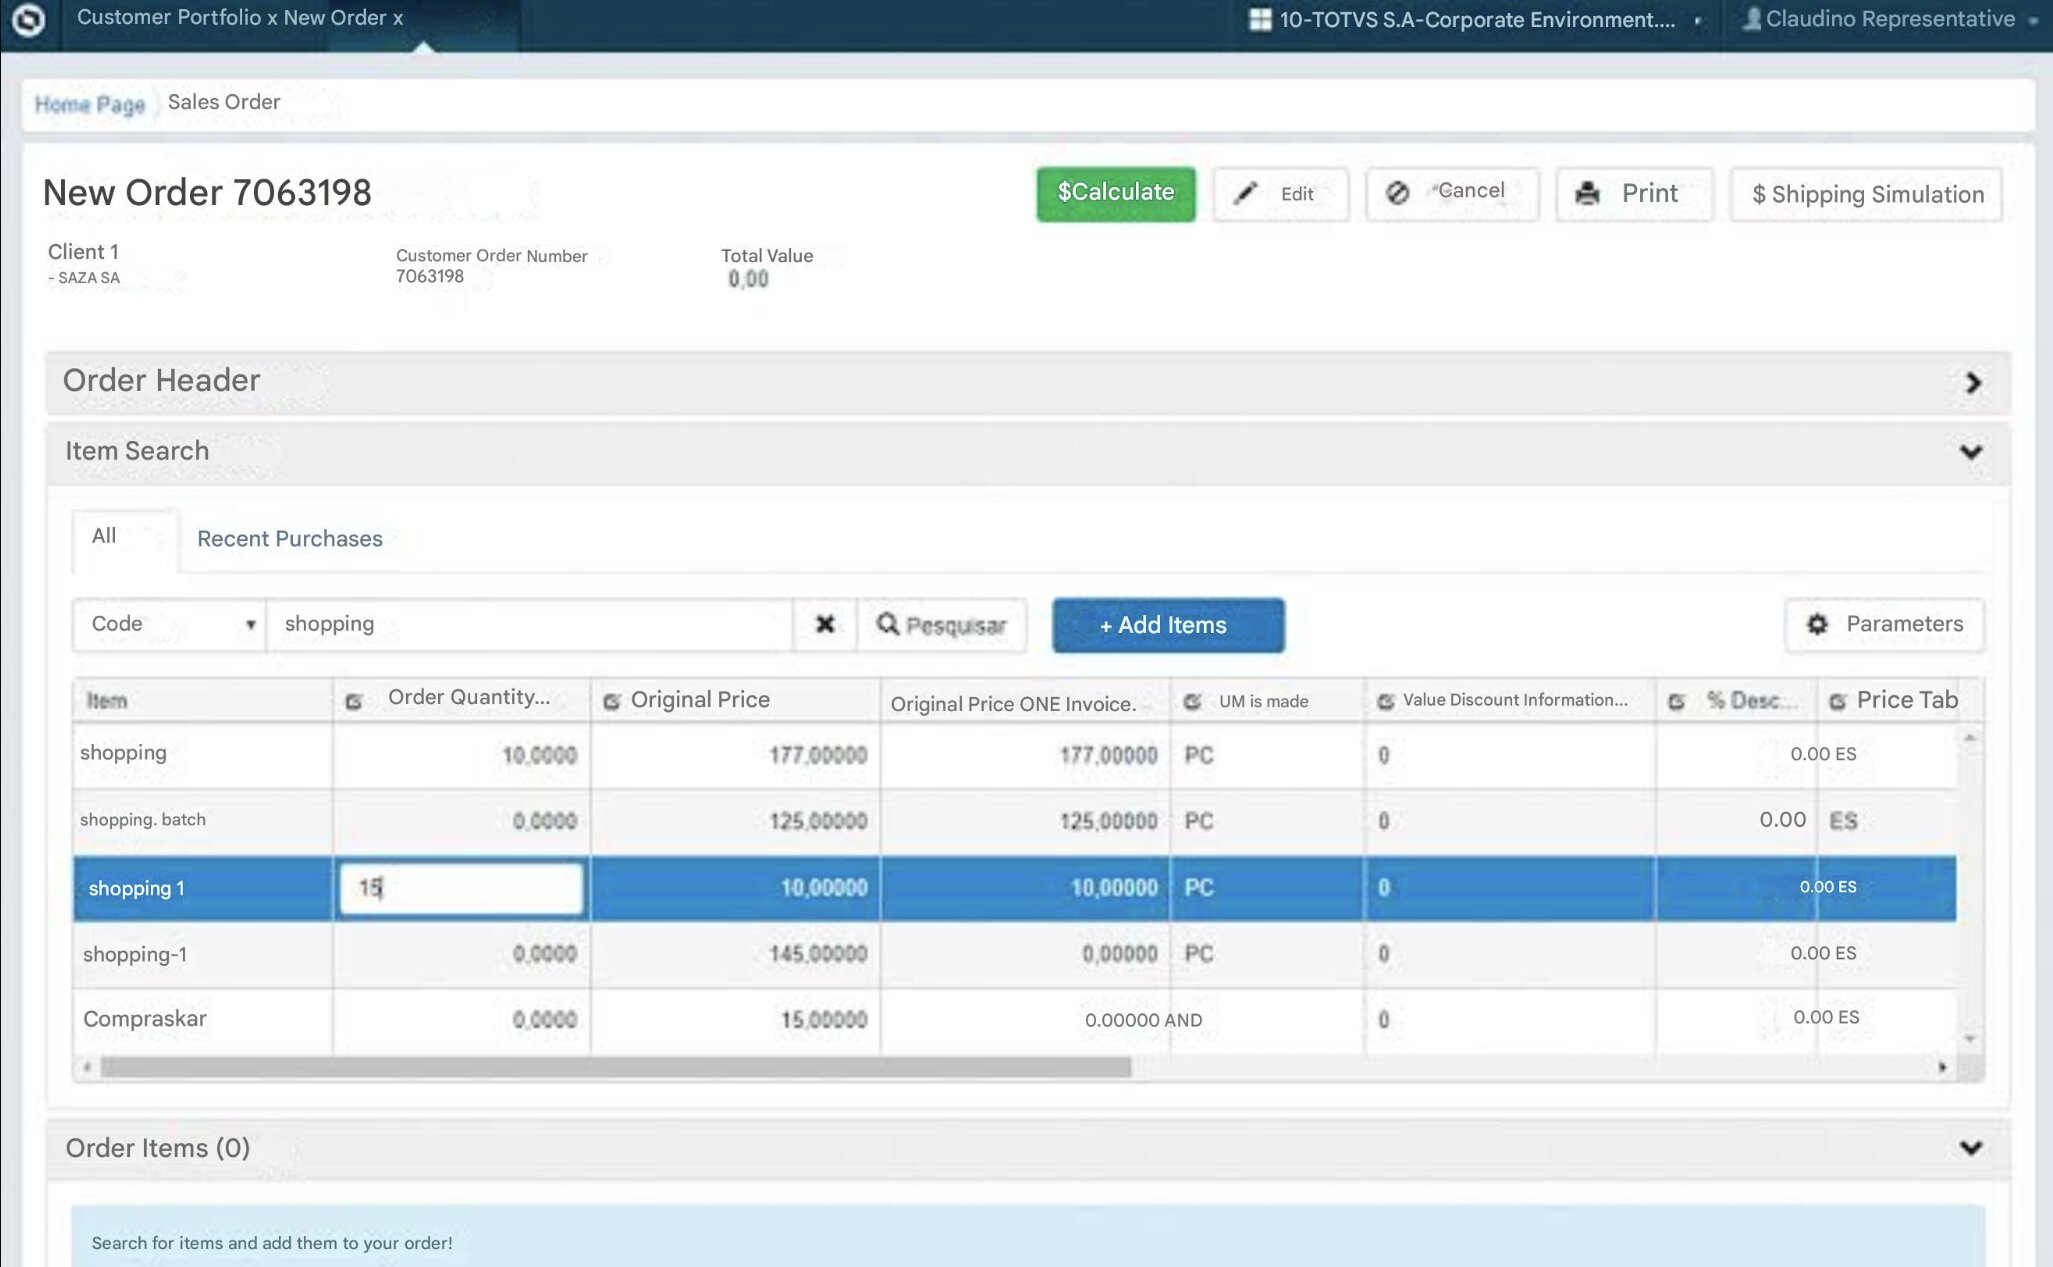The height and width of the screenshot is (1267, 2053).
Task: Select the All tab
Action: click(x=104, y=536)
